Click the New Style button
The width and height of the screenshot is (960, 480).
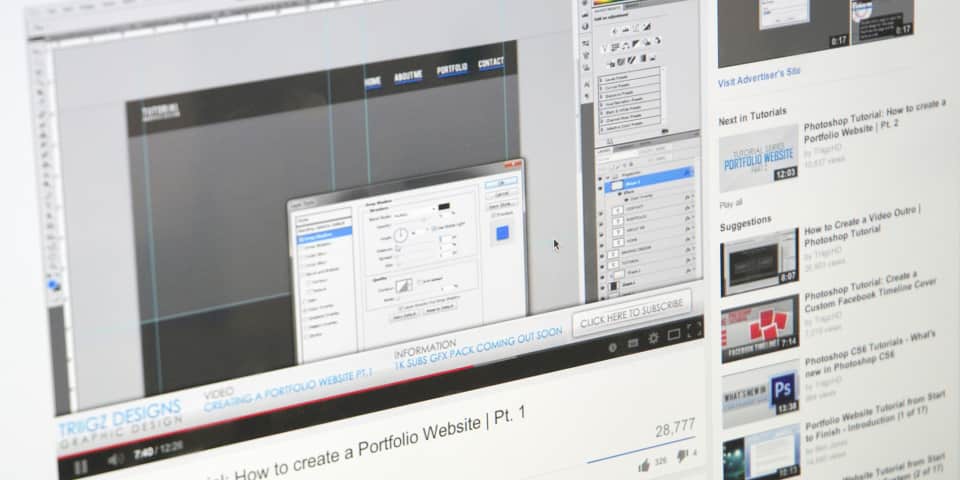coord(501,206)
